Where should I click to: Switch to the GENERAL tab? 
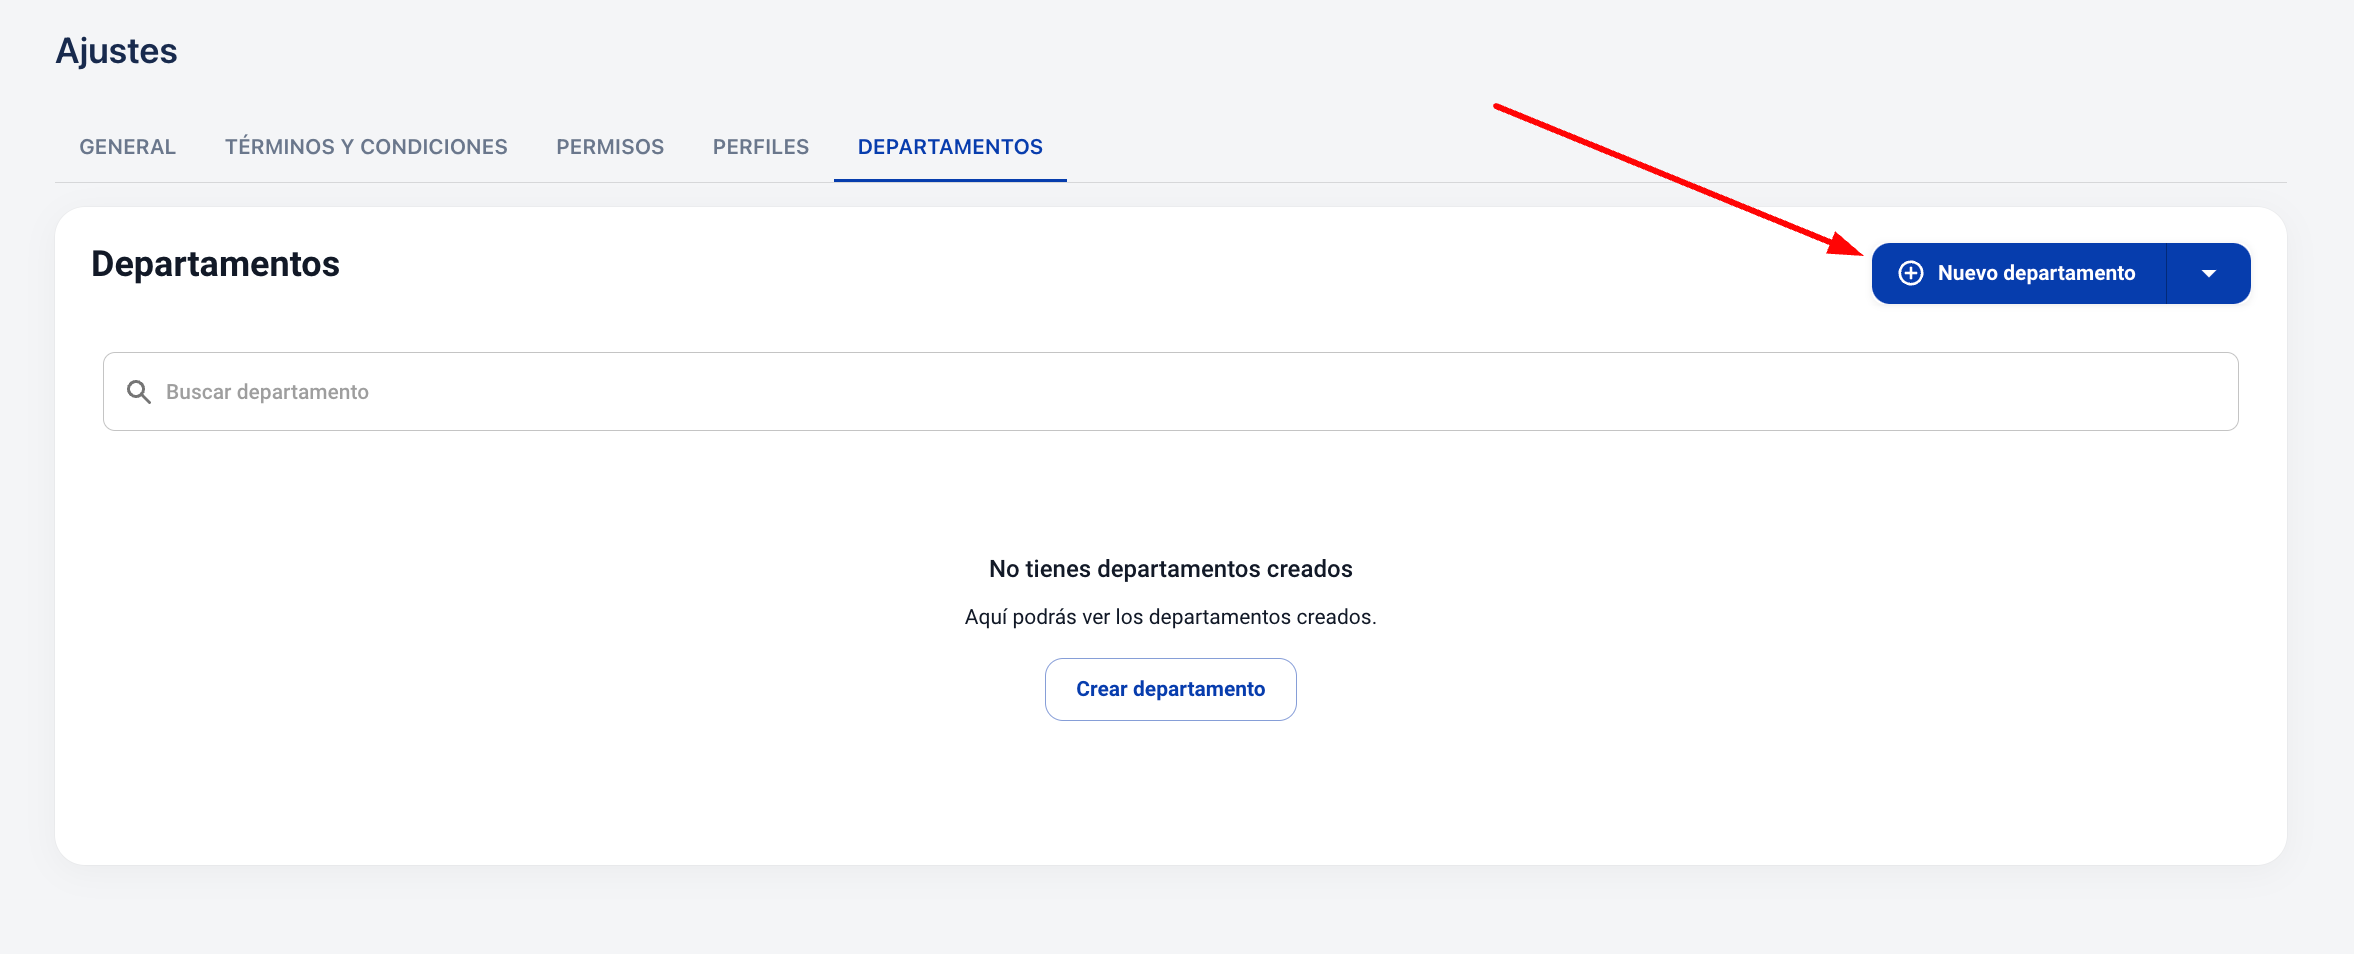pyautogui.click(x=127, y=147)
